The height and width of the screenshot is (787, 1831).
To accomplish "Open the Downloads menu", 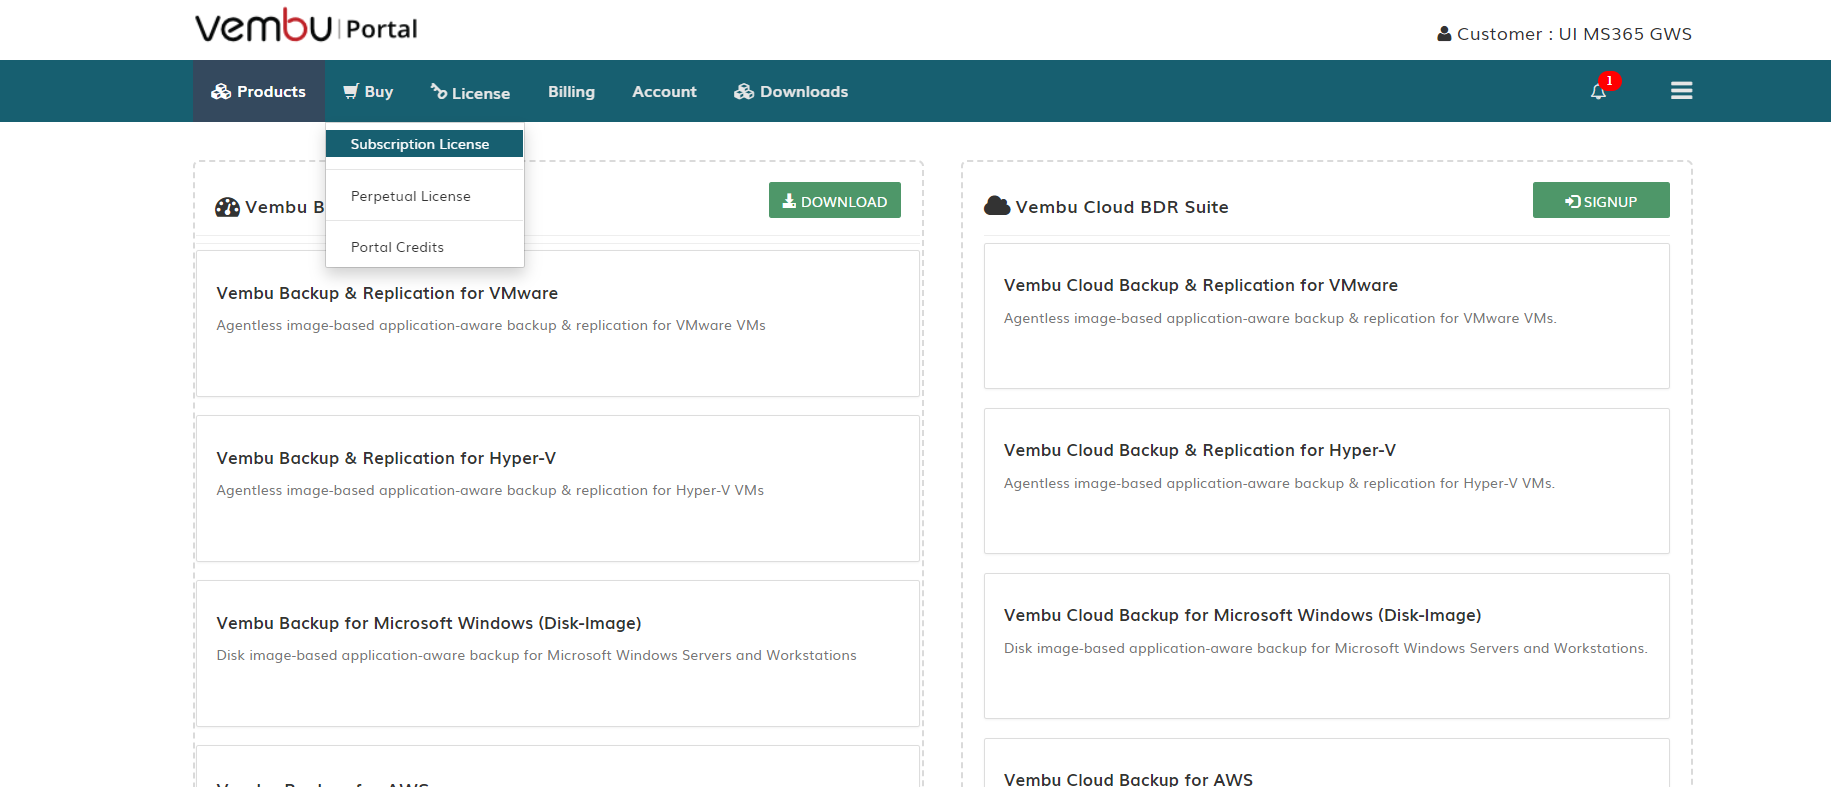I will point(791,91).
